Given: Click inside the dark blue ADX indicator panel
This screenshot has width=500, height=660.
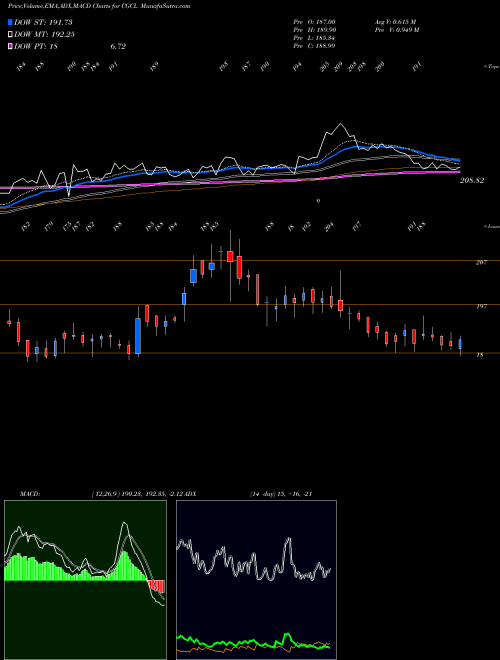Looking at the screenshot, I should (256, 580).
